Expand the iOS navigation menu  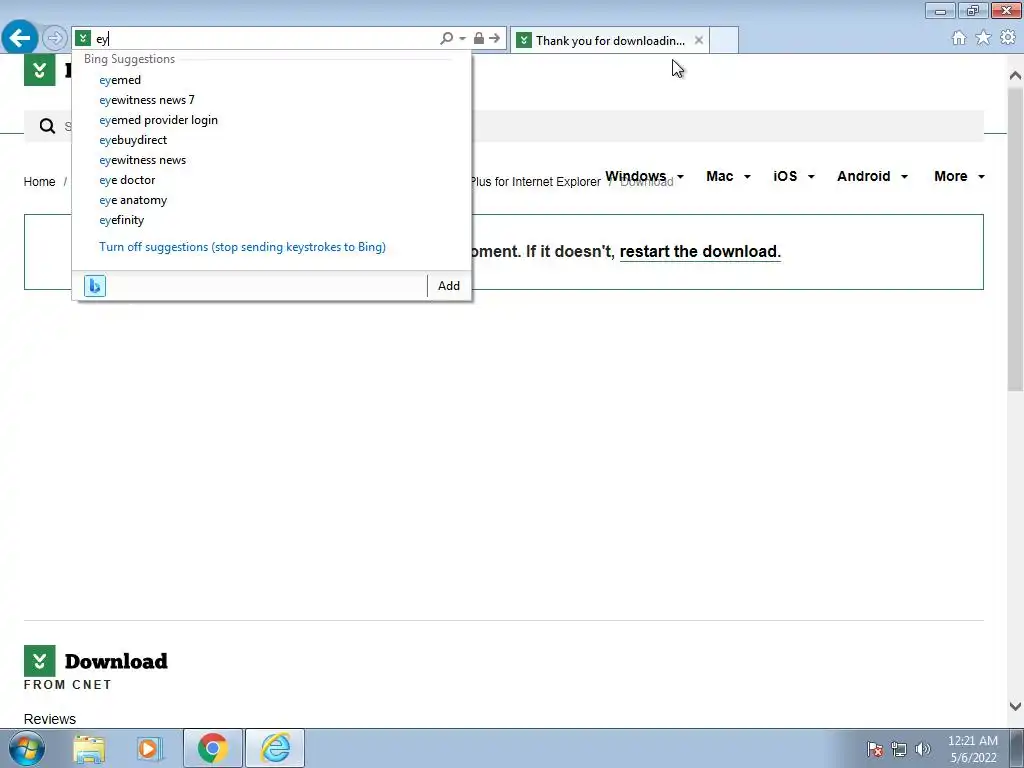point(793,176)
